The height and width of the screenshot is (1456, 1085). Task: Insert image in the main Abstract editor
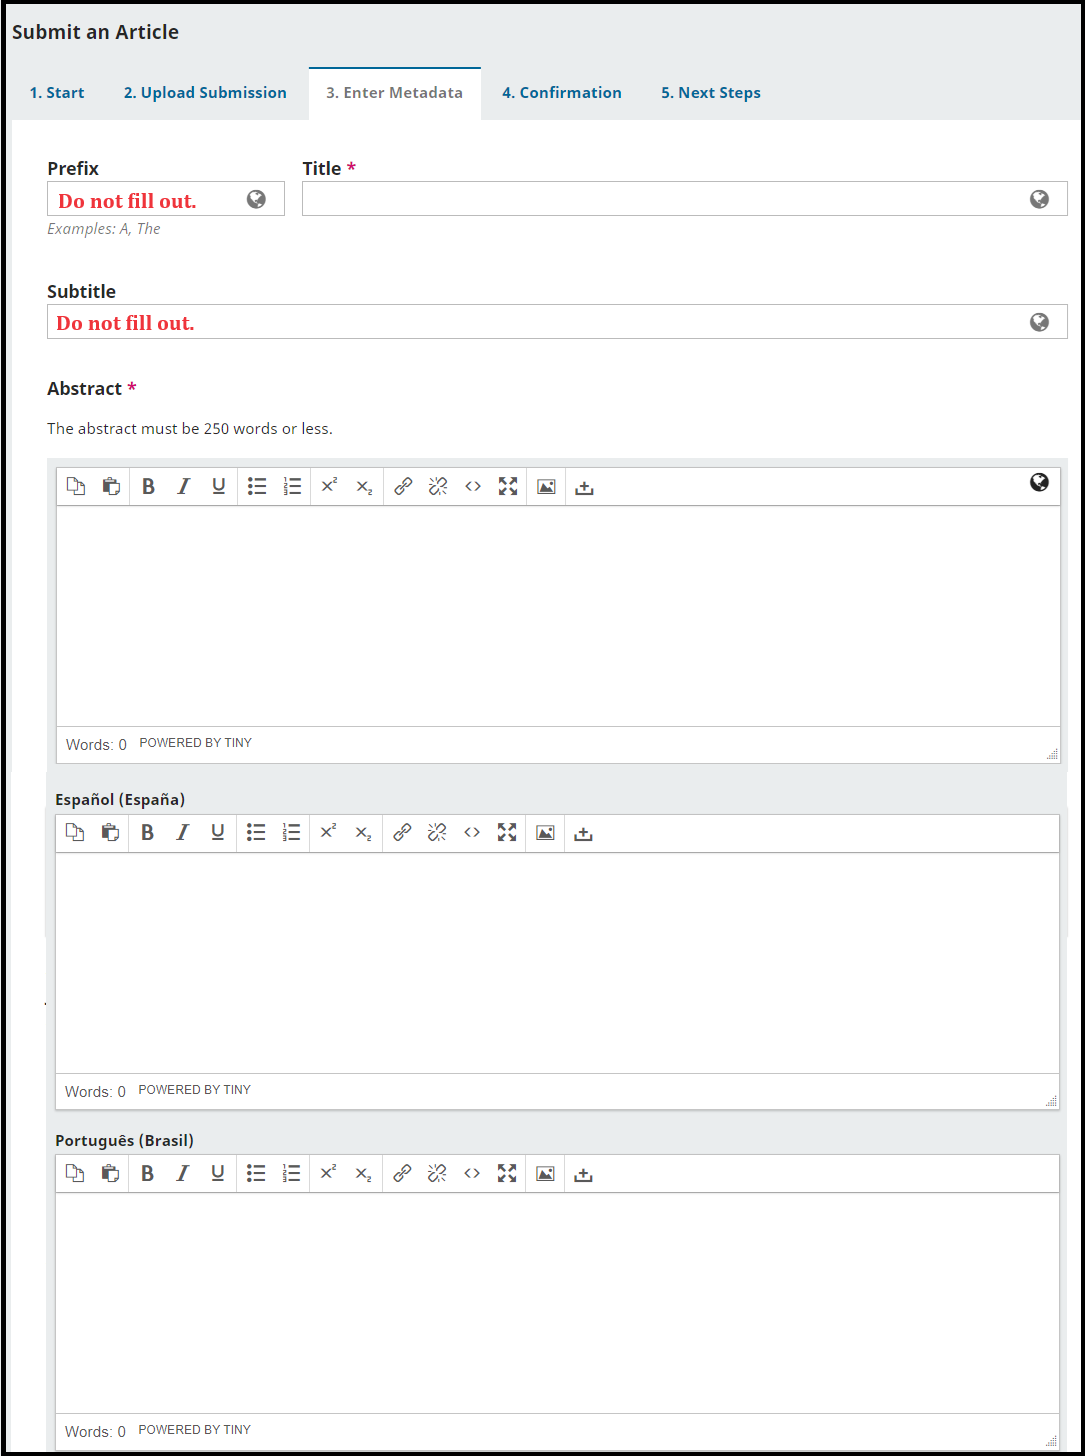[x=546, y=486]
